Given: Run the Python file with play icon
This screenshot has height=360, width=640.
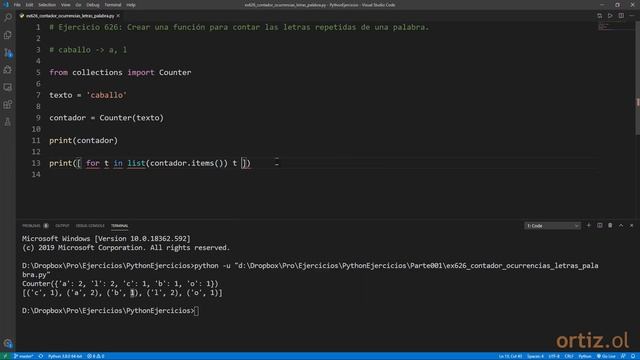Looking at the screenshot, I should [x=610, y=16].
